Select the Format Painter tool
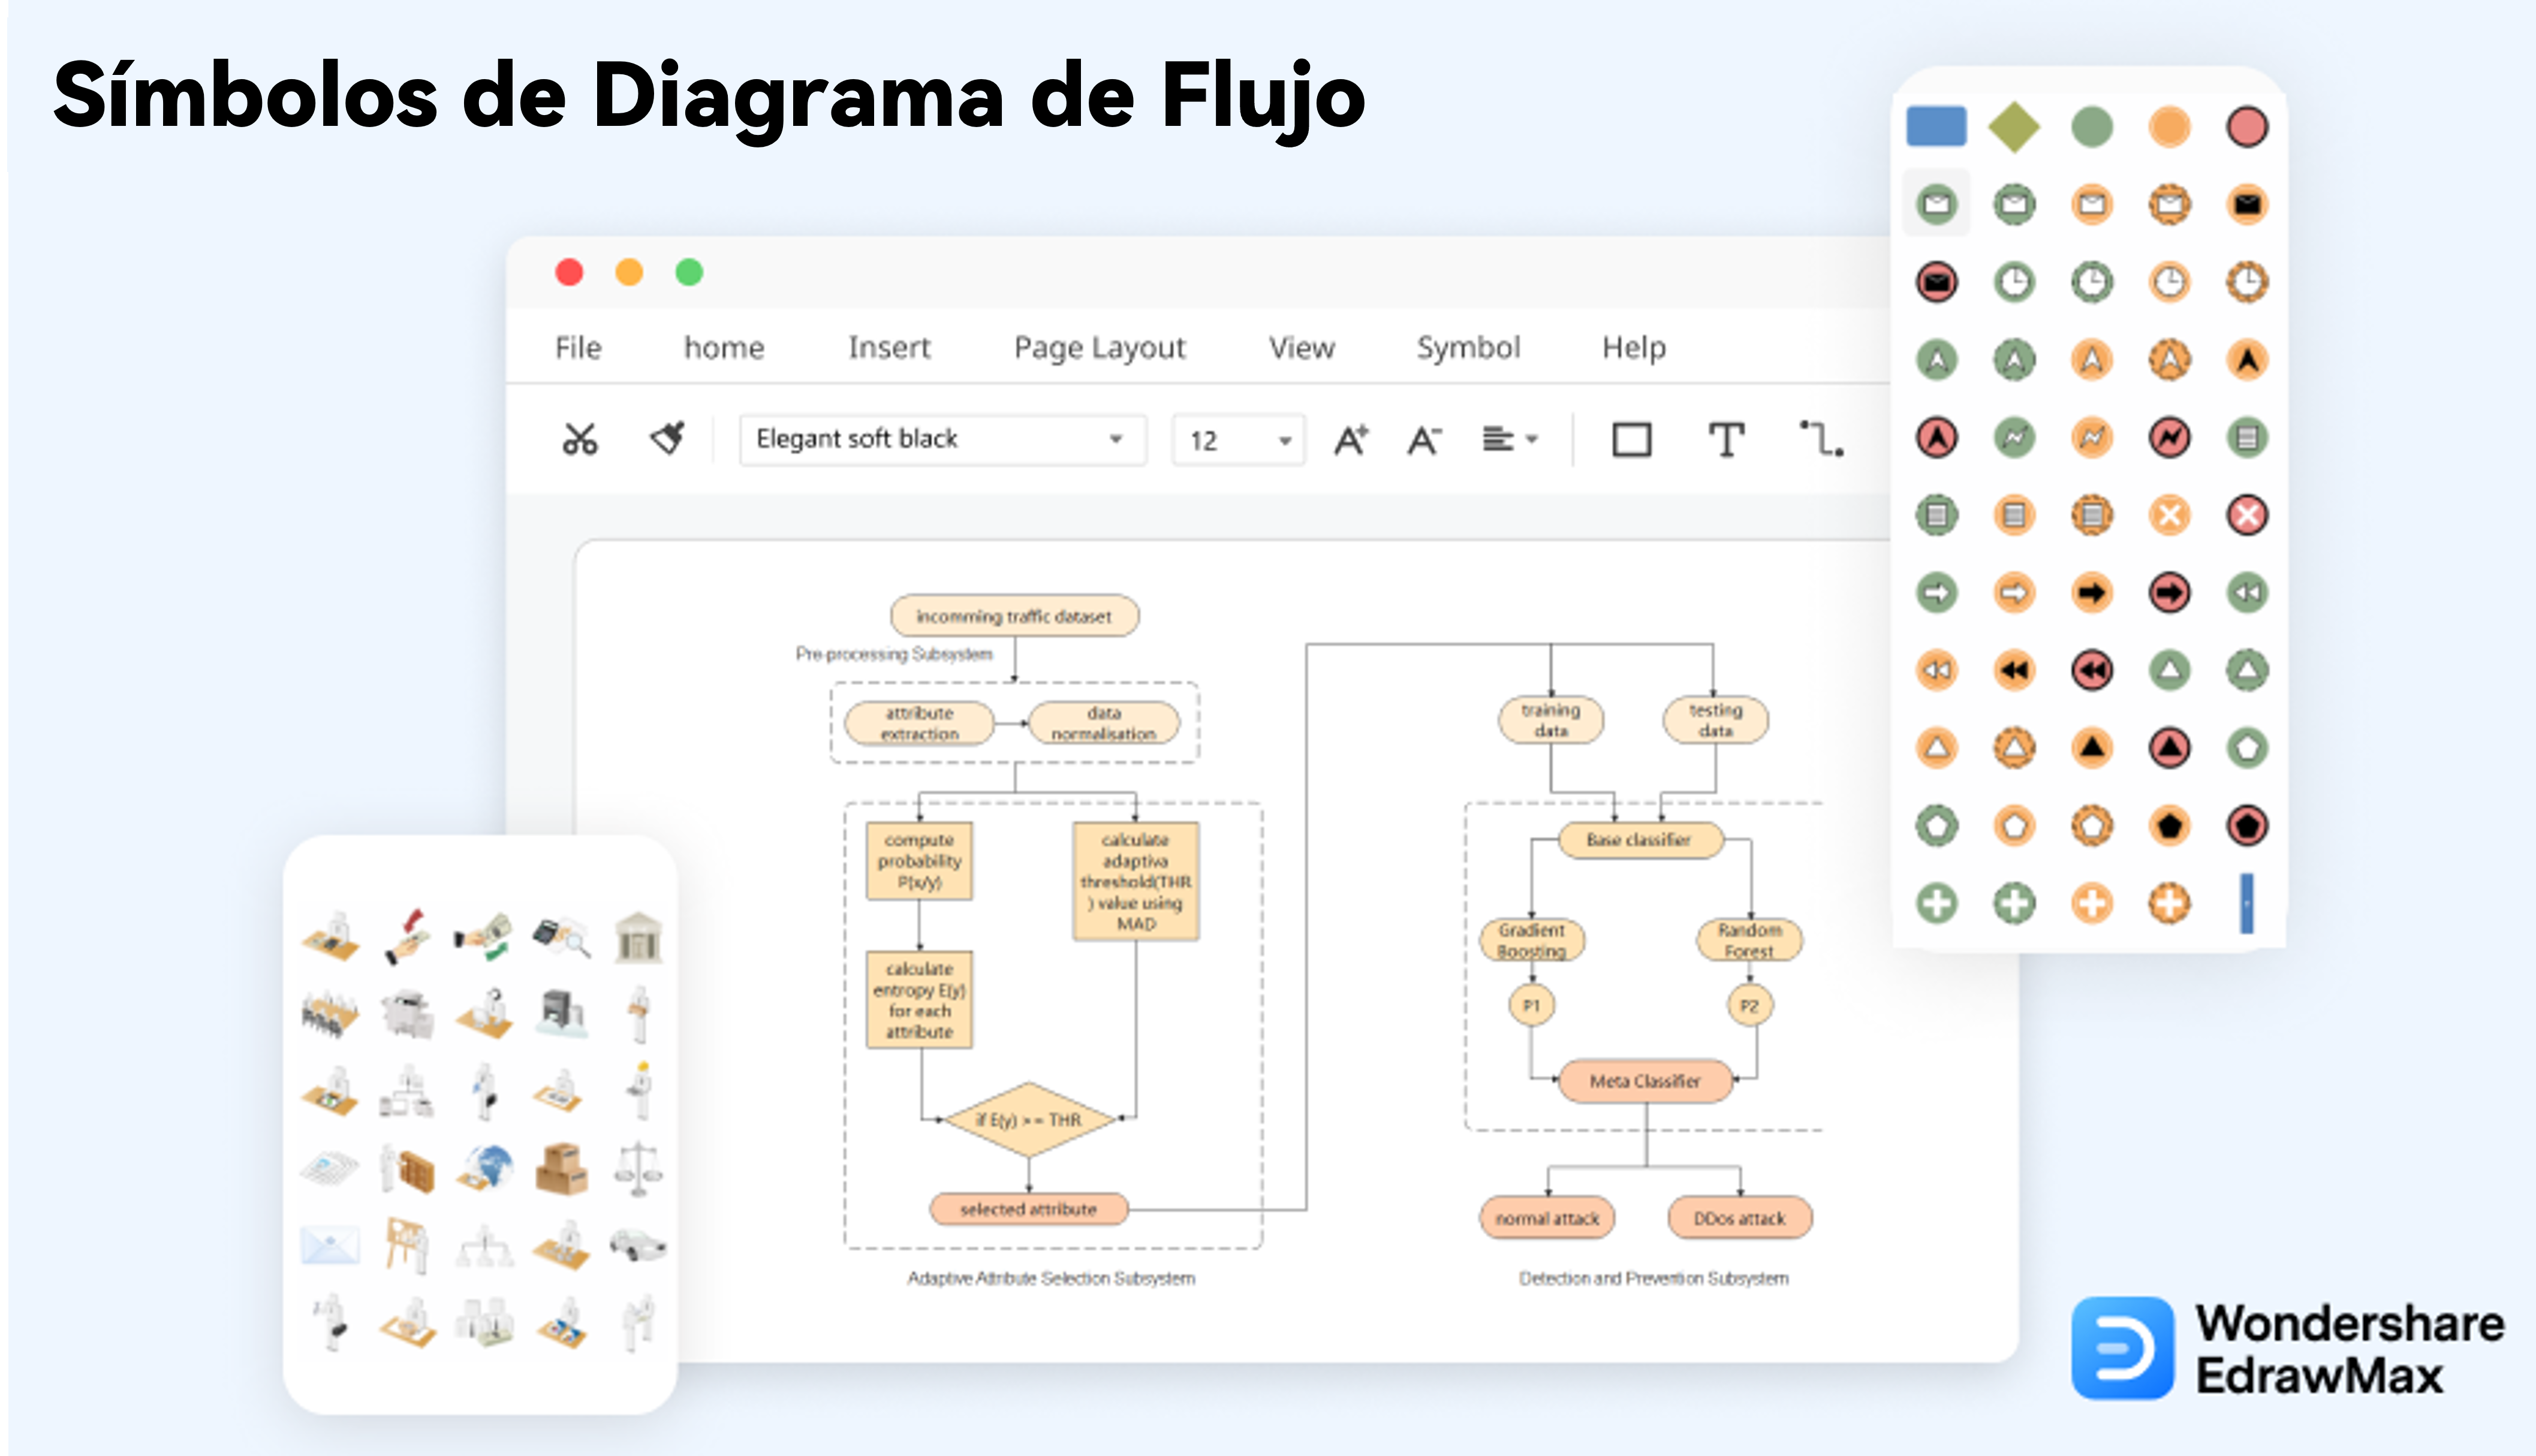The height and width of the screenshot is (1456, 2536). [x=668, y=438]
